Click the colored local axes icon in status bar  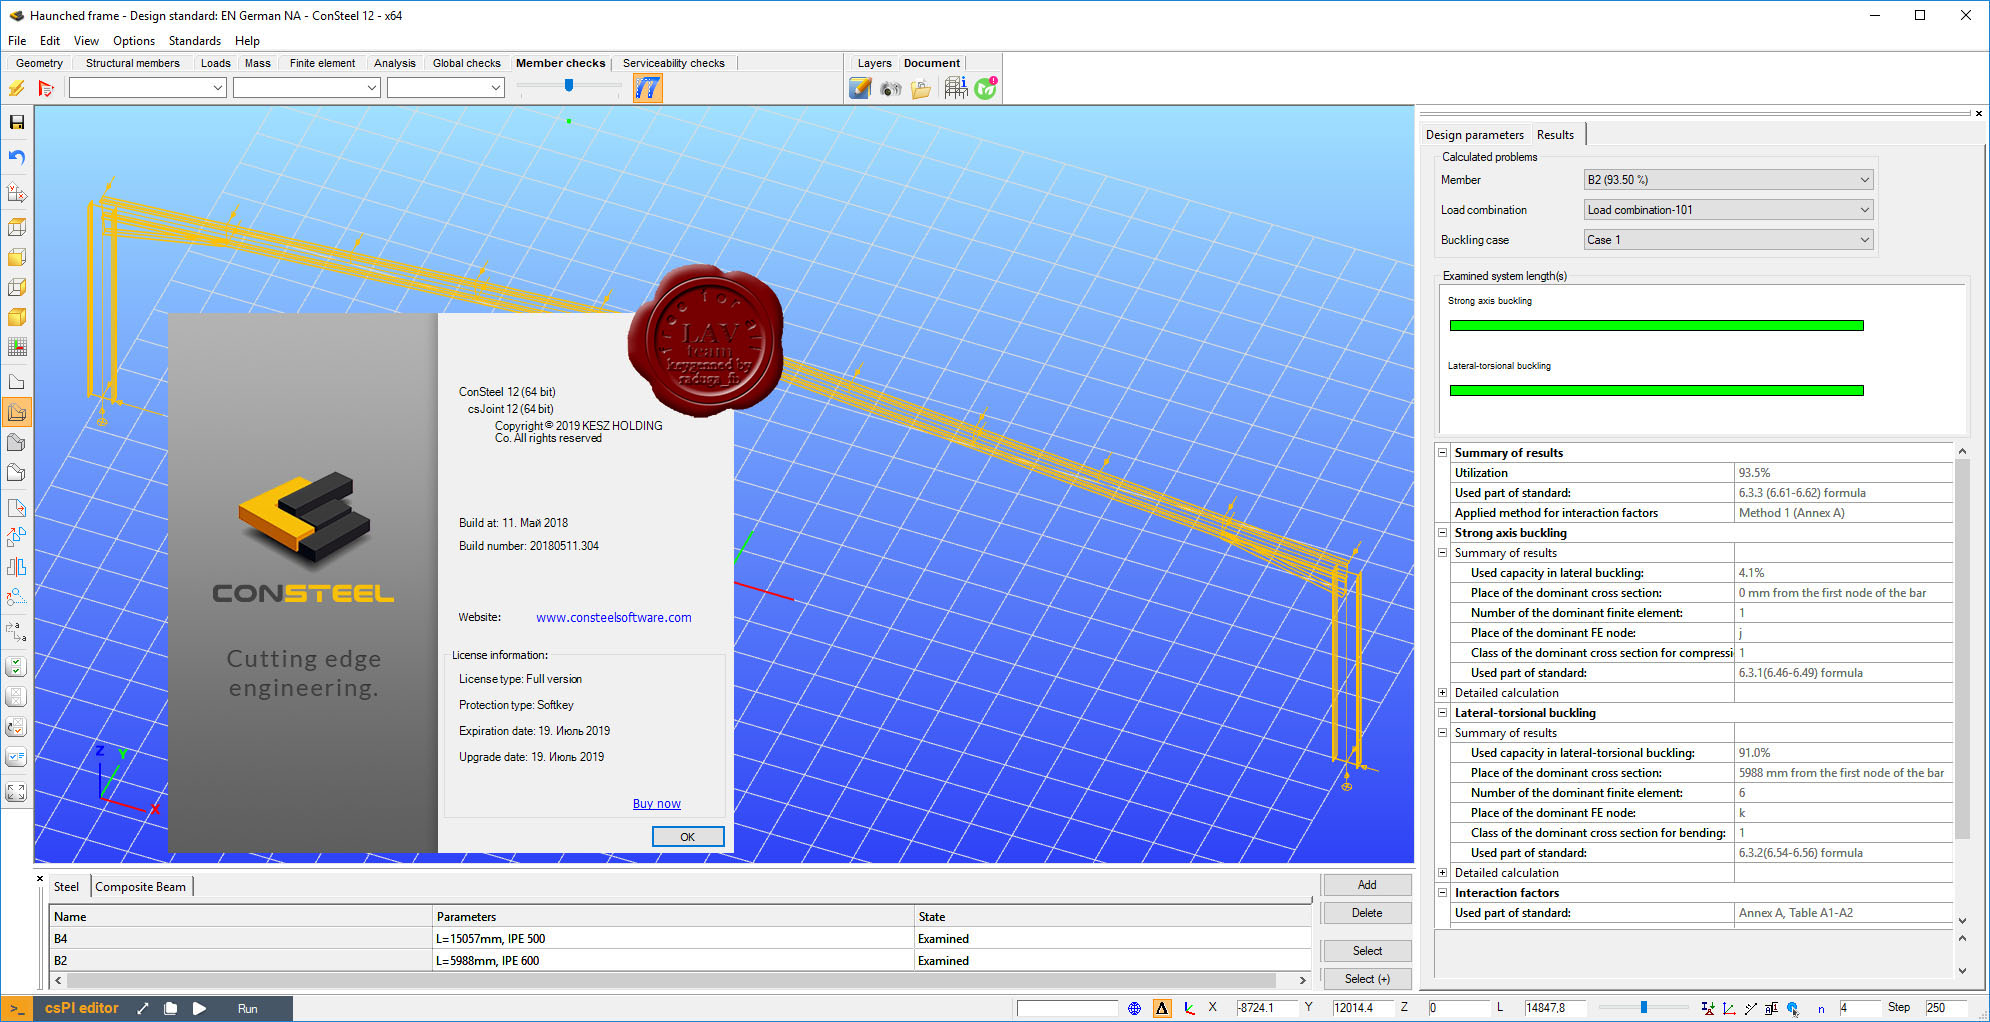(x=1189, y=1008)
